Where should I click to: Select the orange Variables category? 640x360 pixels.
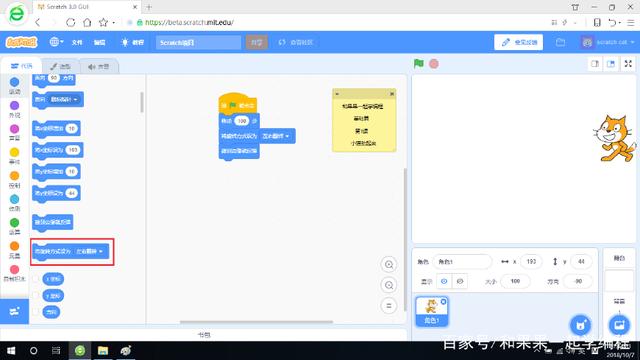tap(14, 250)
